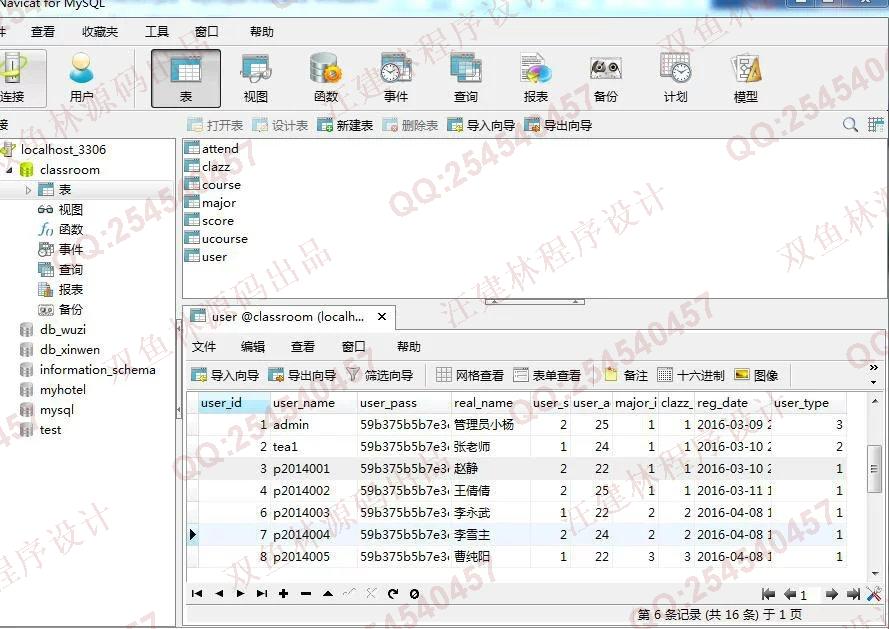Open the 计划 (Schedule) toolbar icon
The height and width of the screenshot is (629, 889).
click(675, 78)
